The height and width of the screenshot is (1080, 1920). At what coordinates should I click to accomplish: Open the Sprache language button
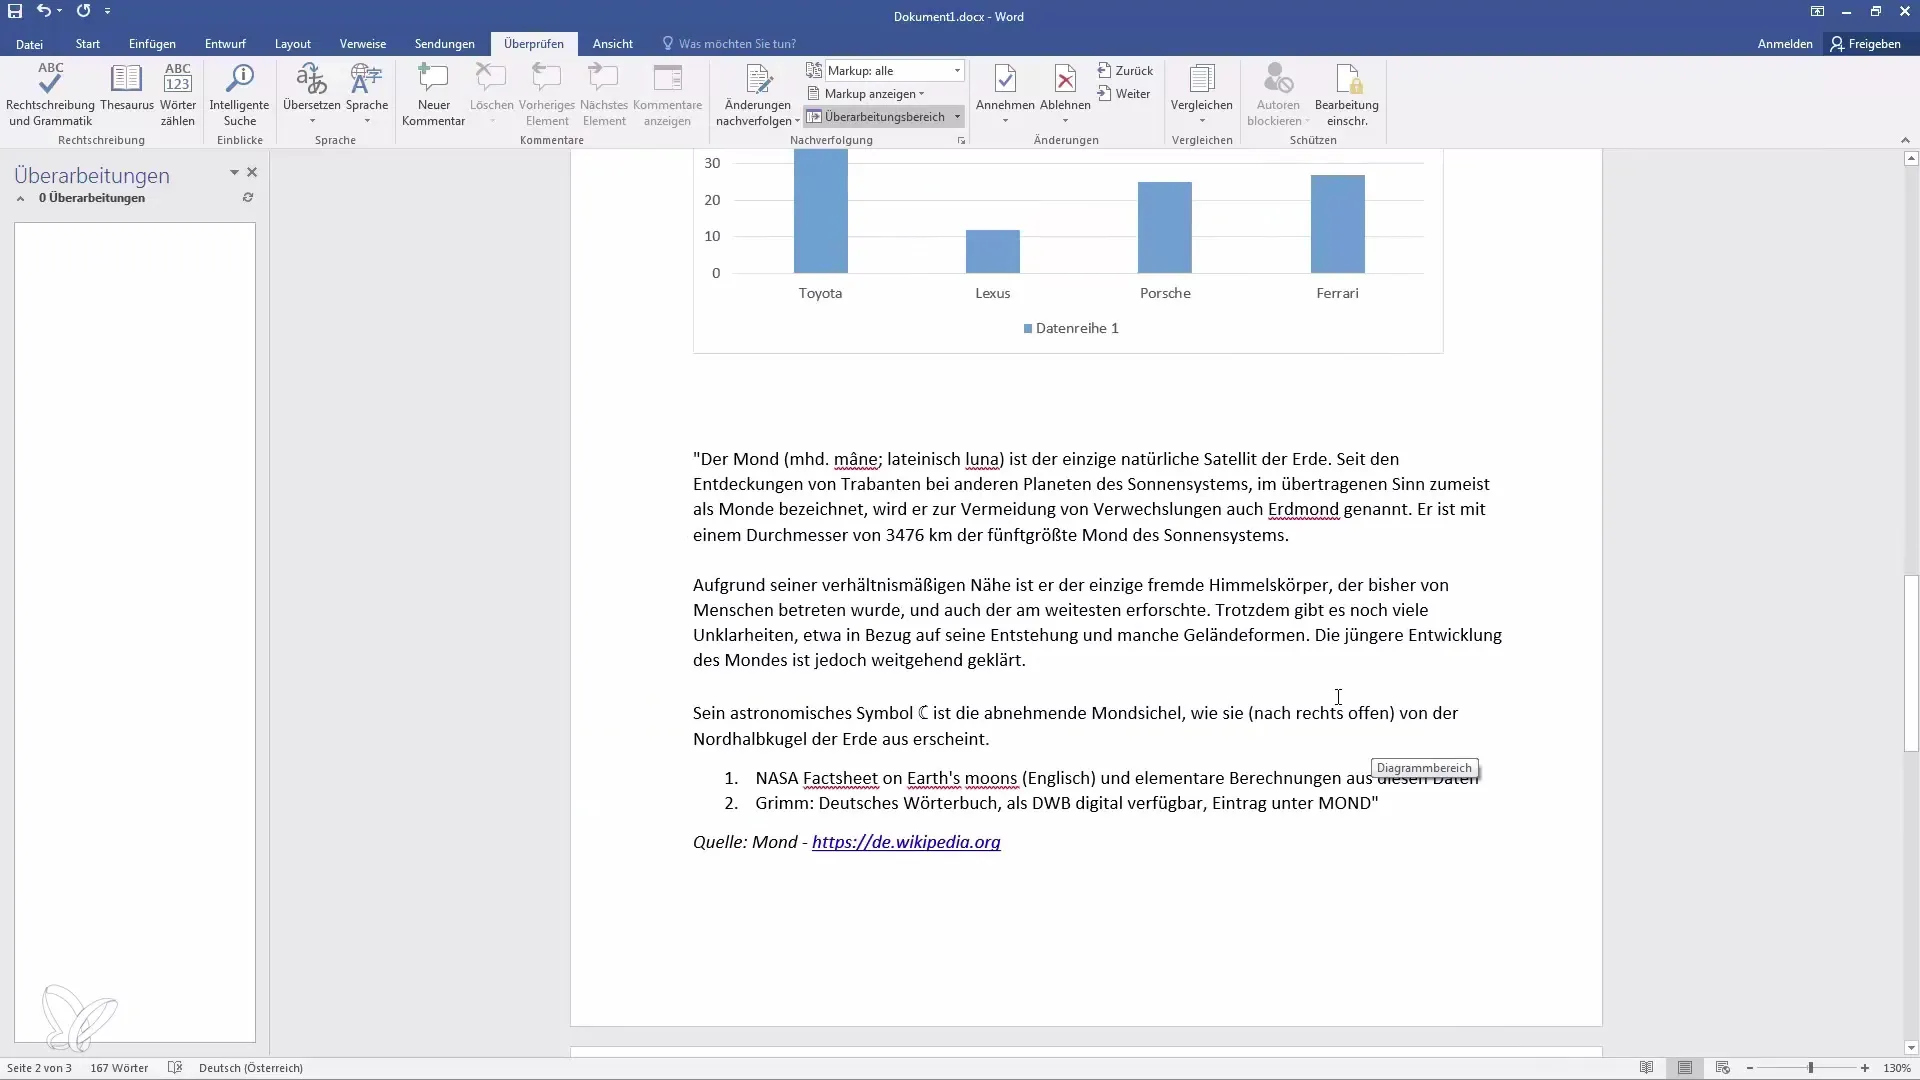[367, 95]
